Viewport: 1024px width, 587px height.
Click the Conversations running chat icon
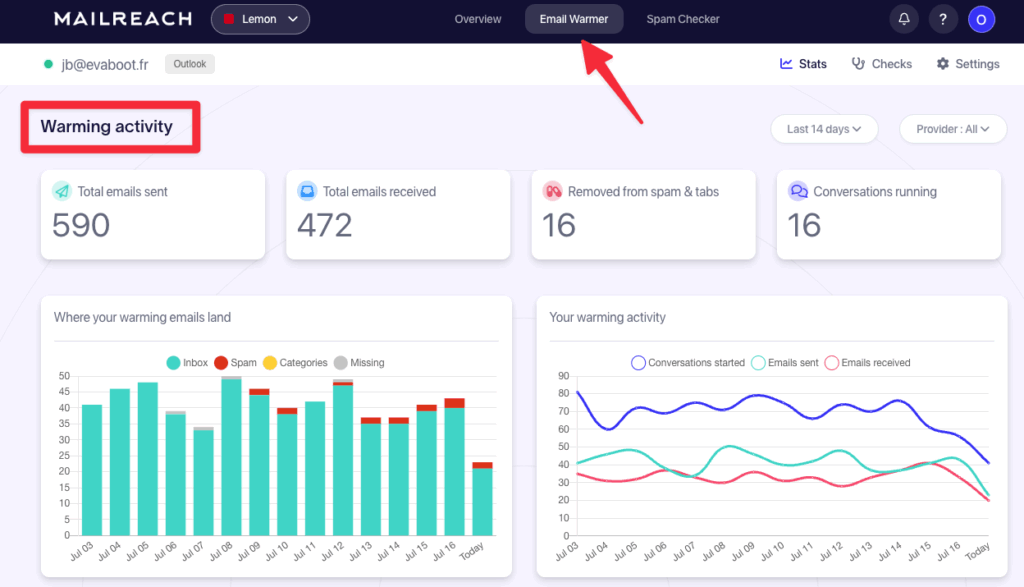click(x=798, y=191)
